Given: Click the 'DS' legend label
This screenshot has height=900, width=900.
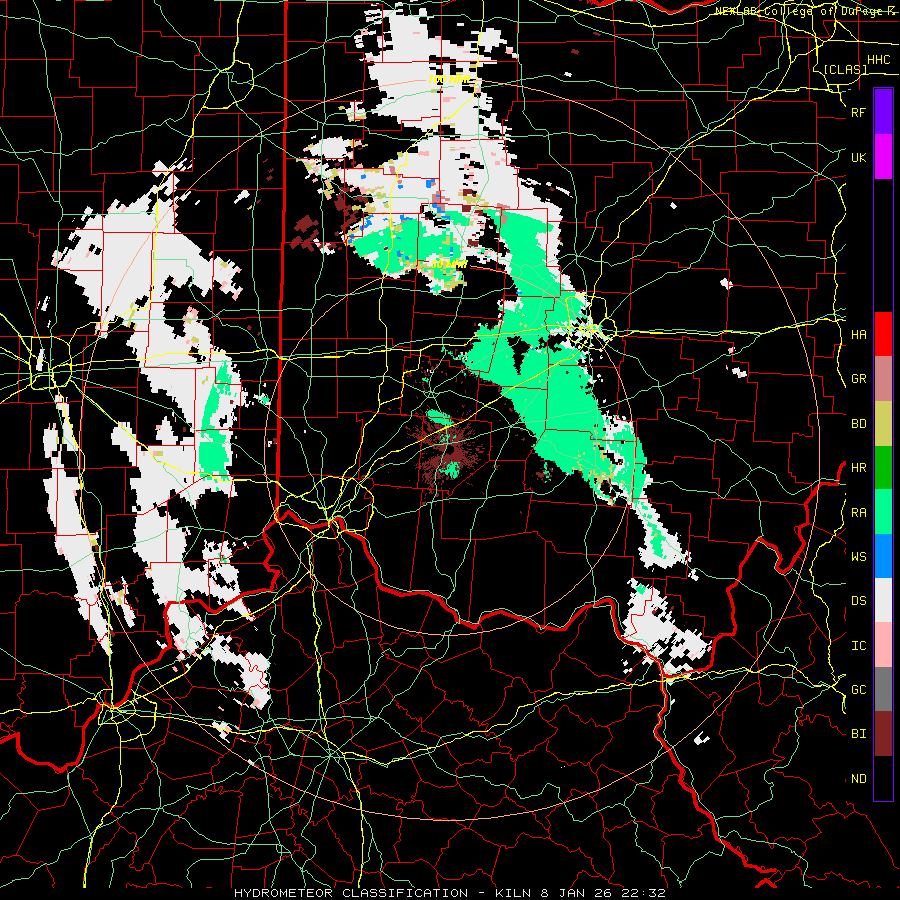Looking at the screenshot, I should [x=858, y=601].
